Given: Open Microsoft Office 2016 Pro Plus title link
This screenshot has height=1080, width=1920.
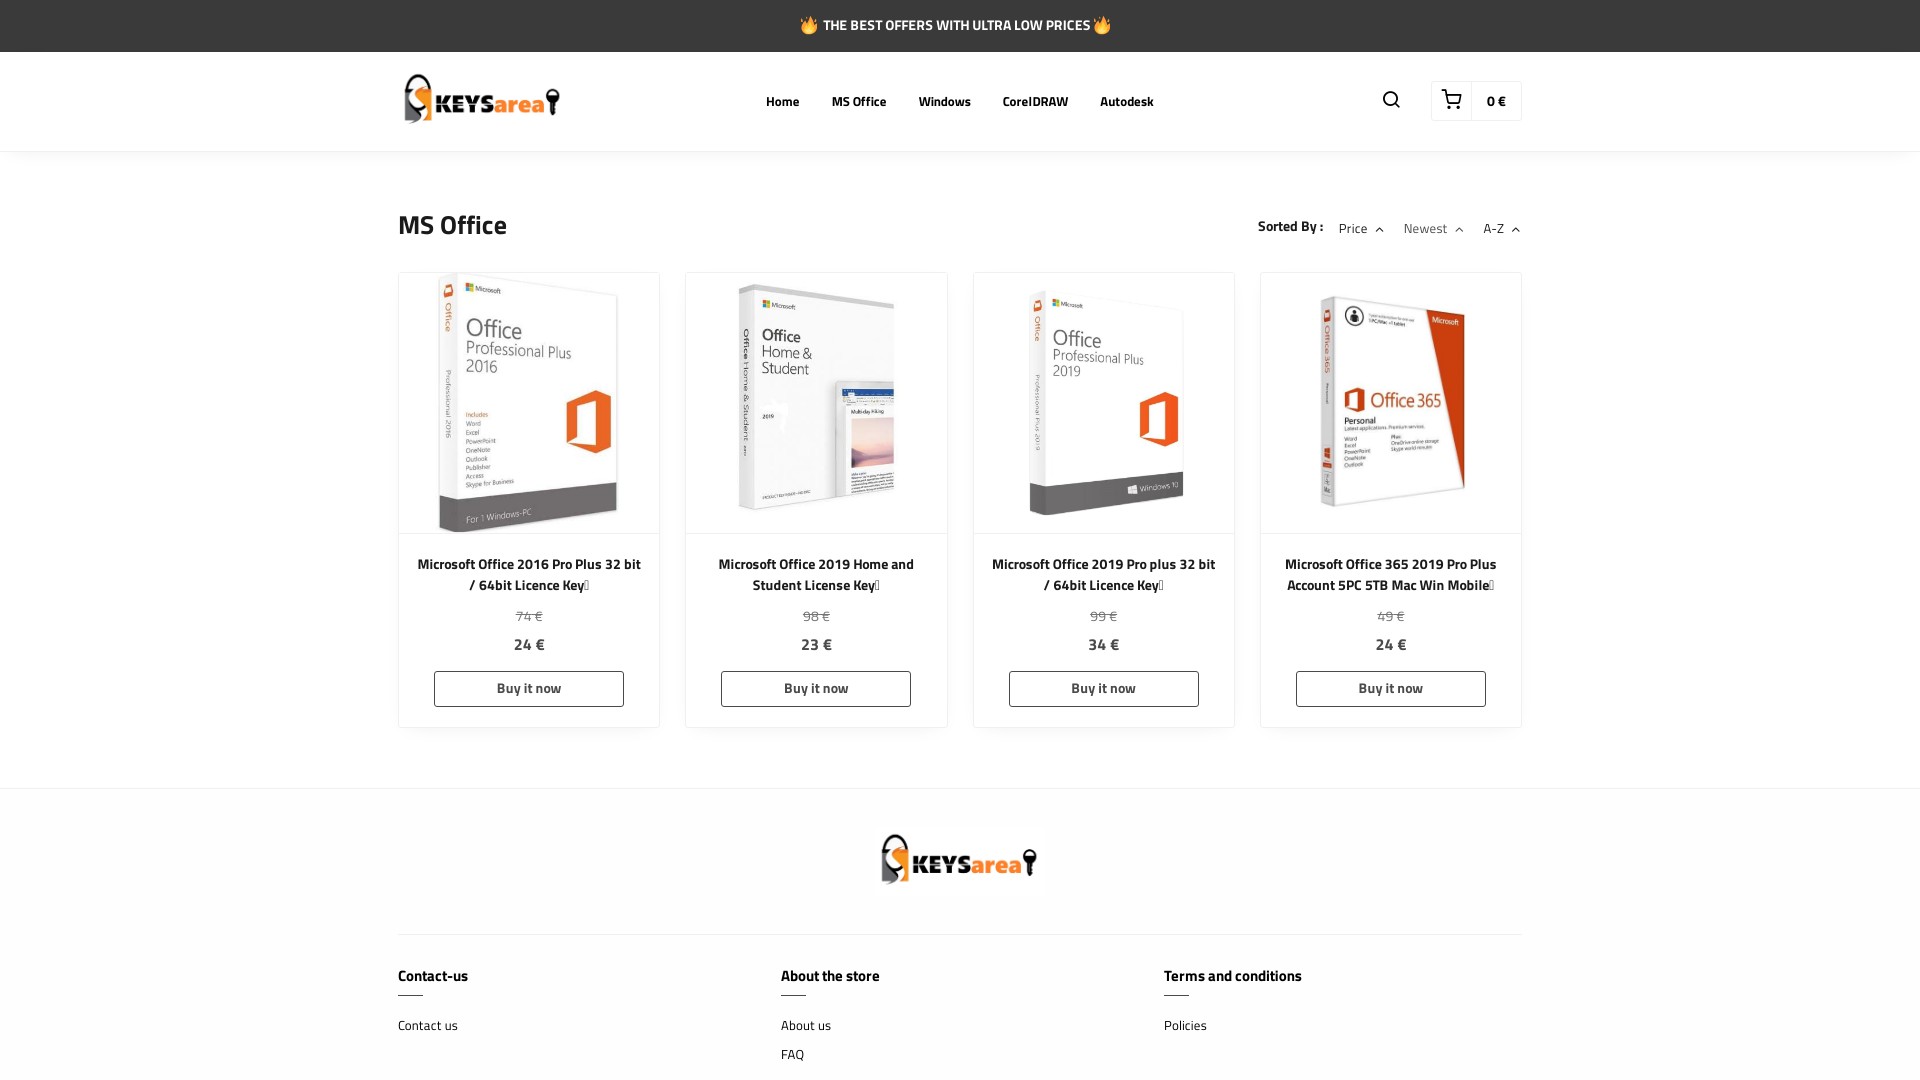Looking at the screenshot, I should (529, 575).
